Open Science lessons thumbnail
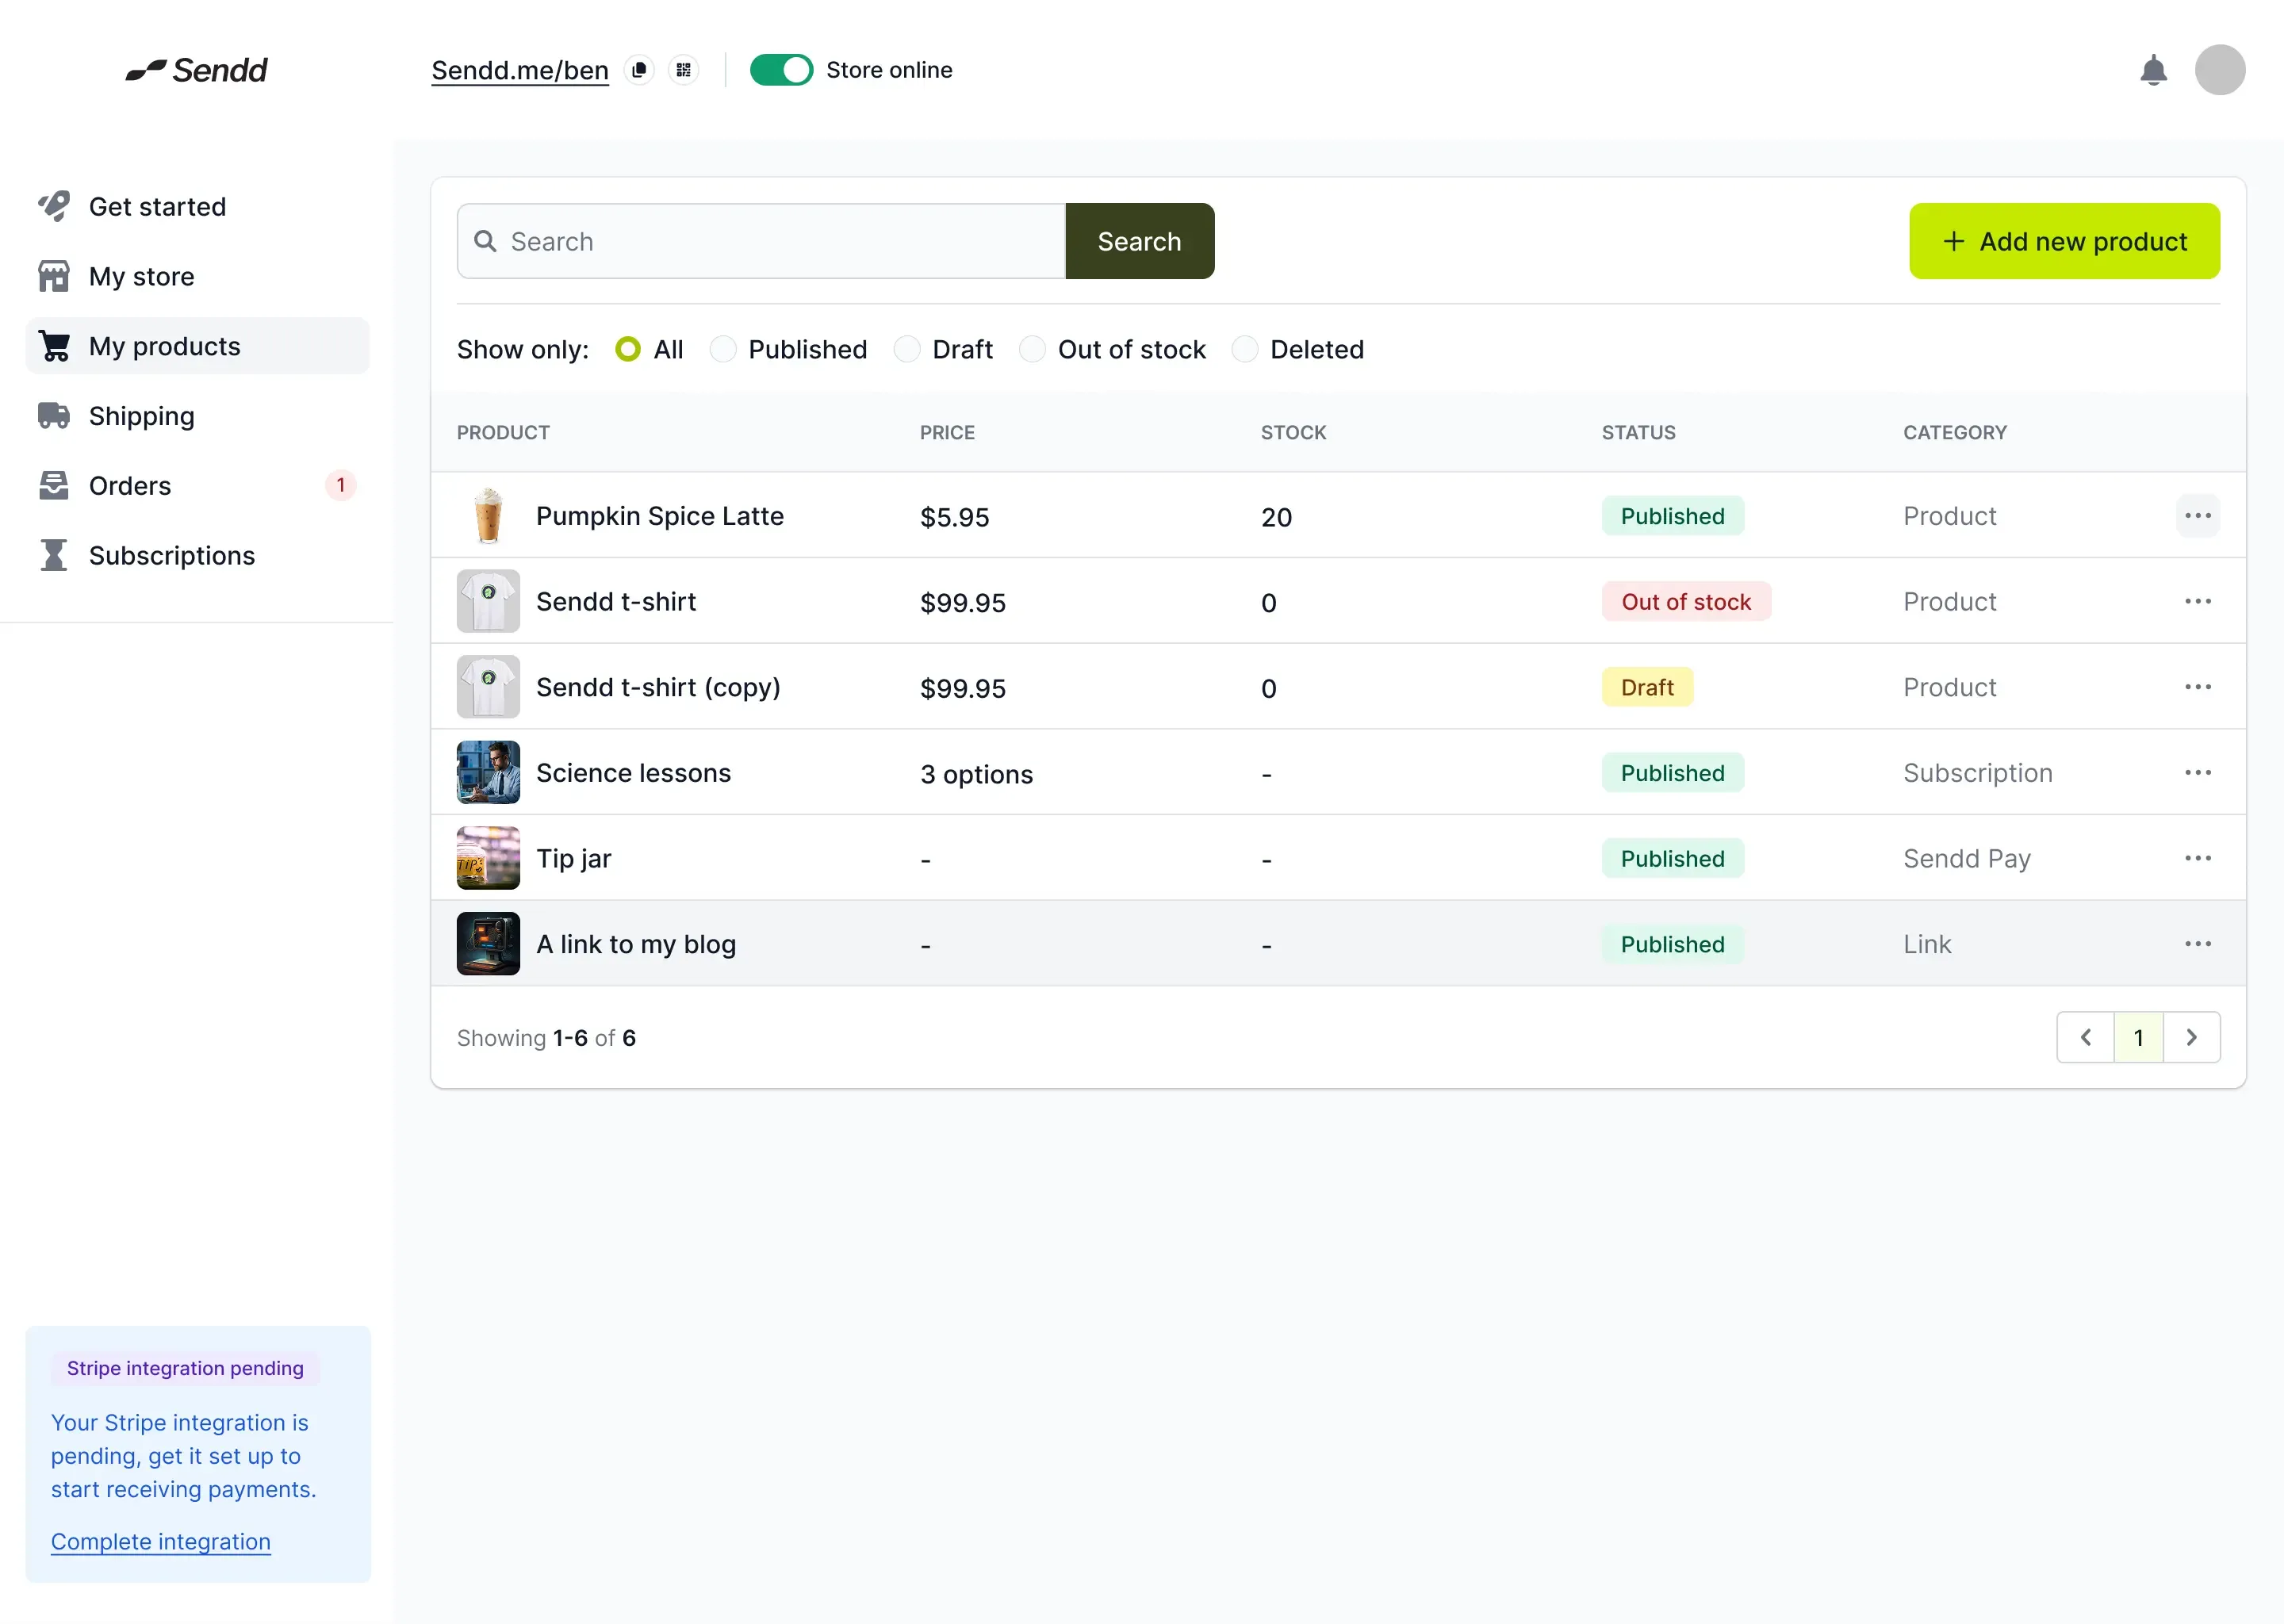The height and width of the screenshot is (1624, 2284). point(488,773)
